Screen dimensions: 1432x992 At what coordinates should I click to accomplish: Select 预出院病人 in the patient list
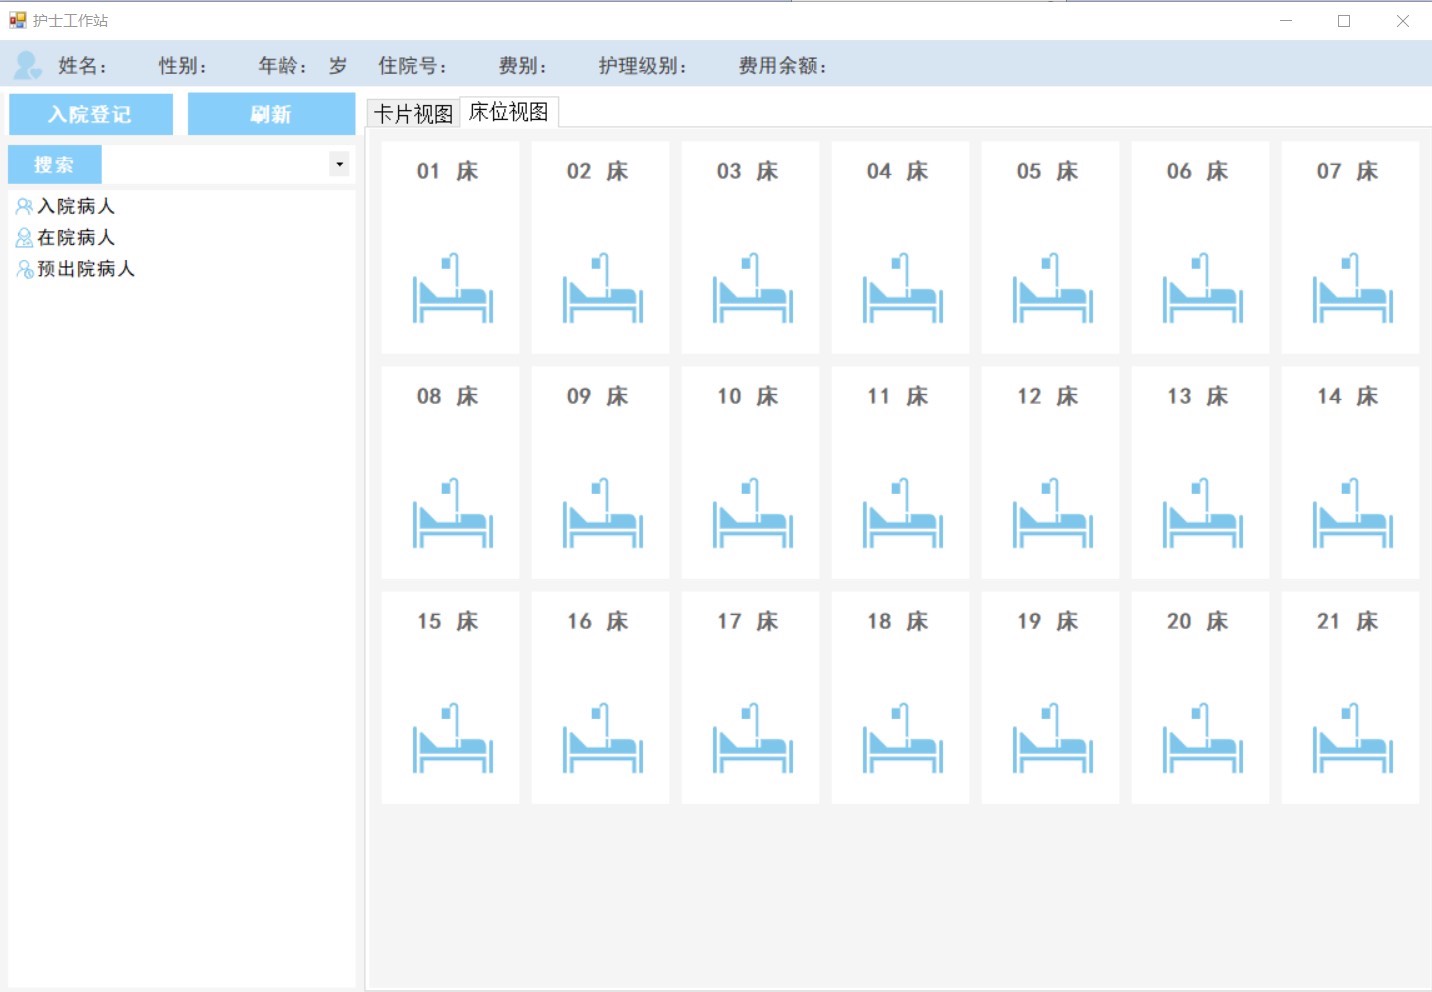pyautogui.click(x=85, y=269)
